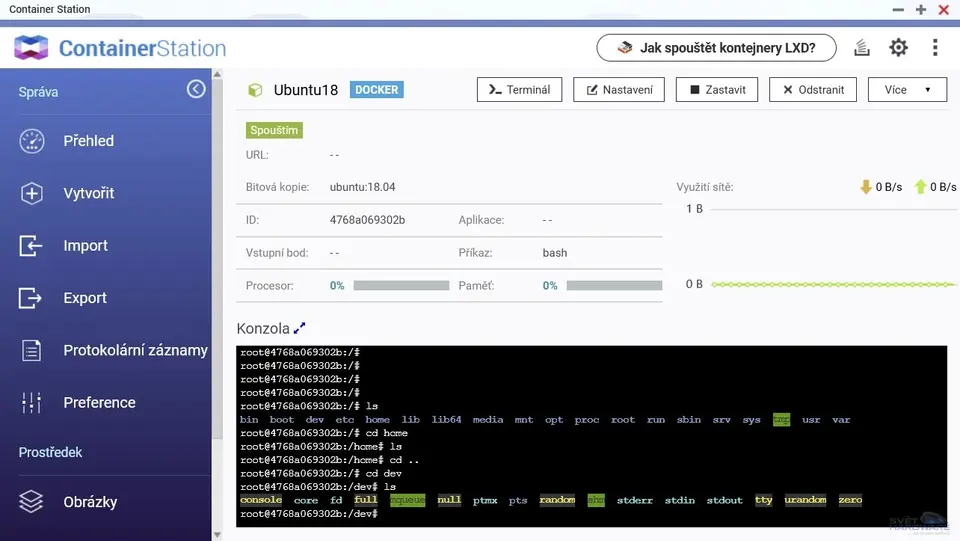The width and height of the screenshot is (960, 541).
Task: Collapse the sidebar with arrow button
Action: pyautogui.click(x=196, y=90)
